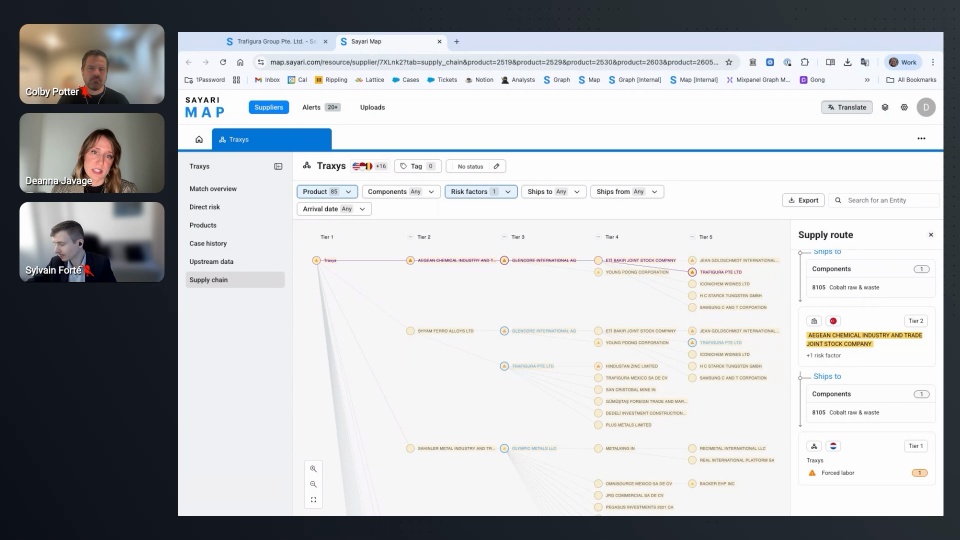960x540 pixels.
Task: Click Search for an Entity field
Action: 884,200
